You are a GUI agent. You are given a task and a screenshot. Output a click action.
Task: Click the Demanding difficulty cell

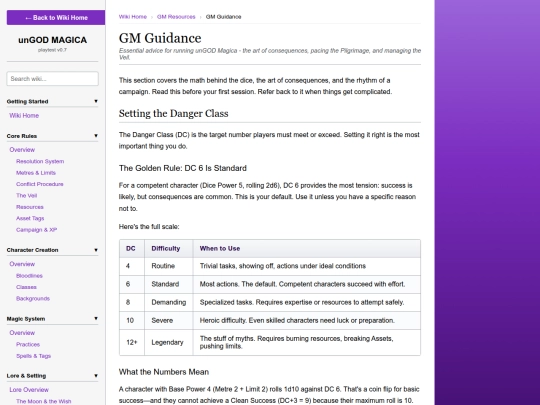[169, 302]
